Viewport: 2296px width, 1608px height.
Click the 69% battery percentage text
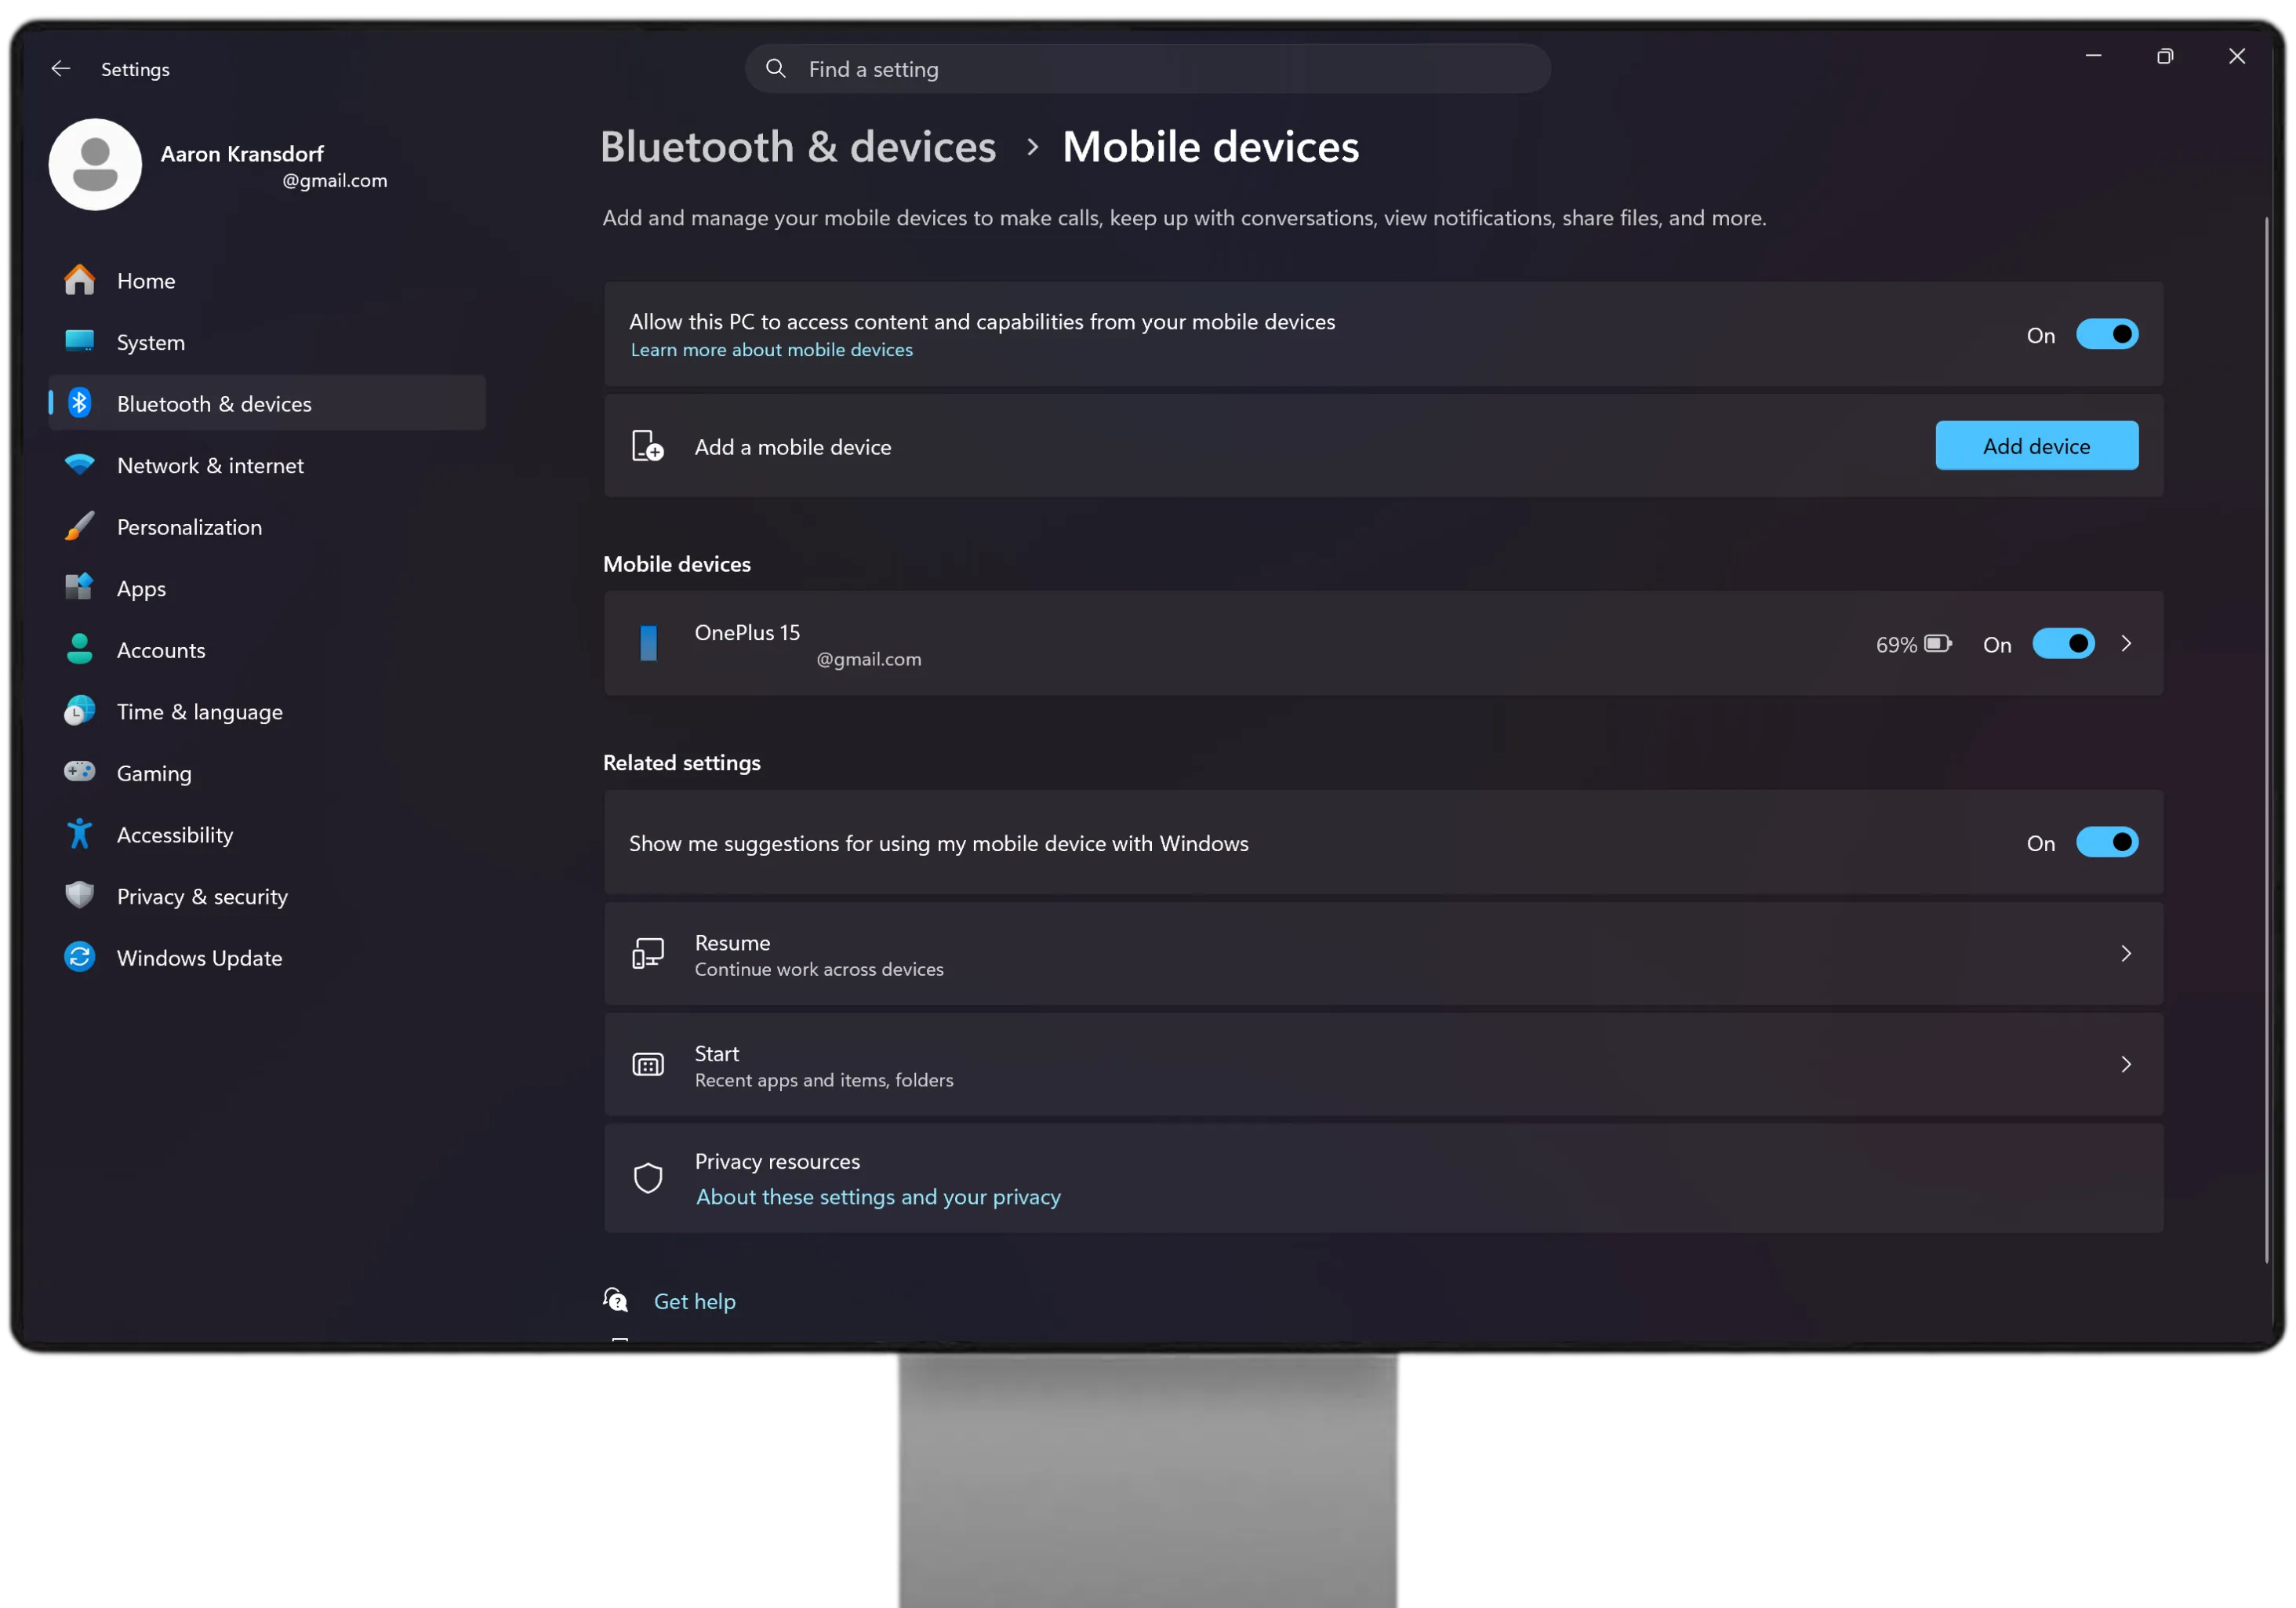click(1896, 644)
